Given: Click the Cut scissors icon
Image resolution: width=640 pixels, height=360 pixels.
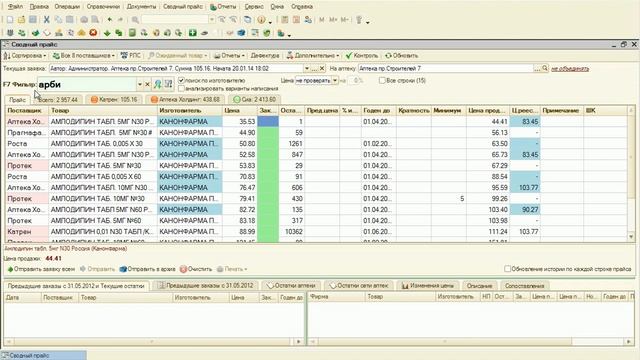Looking at the screenshot, I should [x=47, y=20].
